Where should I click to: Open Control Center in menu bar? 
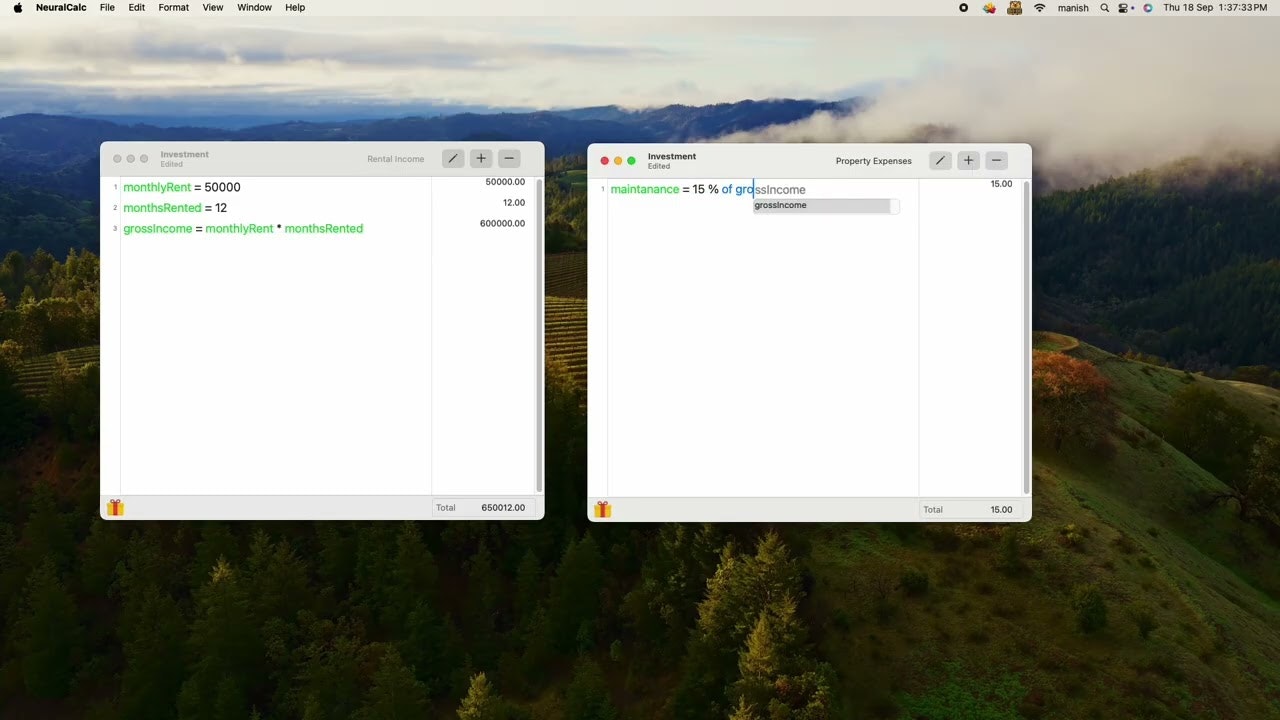point(1125,7)
